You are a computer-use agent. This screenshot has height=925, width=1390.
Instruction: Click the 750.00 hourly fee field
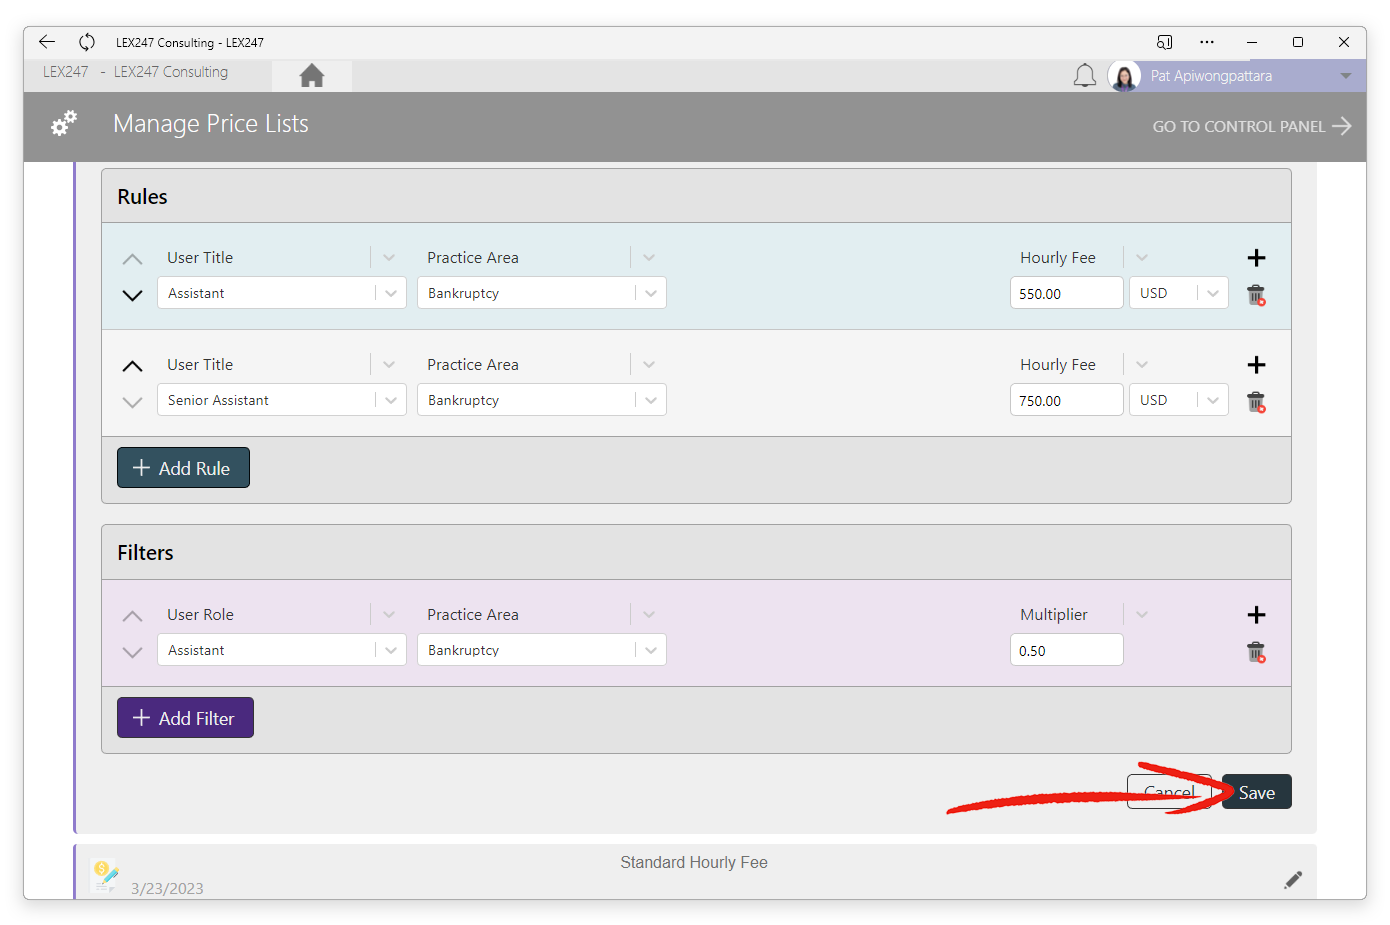pyautogui.click(x=1067, y=400)
